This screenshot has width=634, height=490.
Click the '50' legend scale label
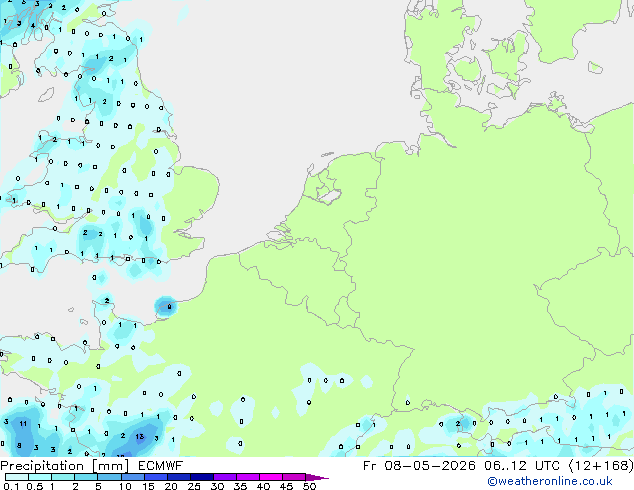click(309, 486)
